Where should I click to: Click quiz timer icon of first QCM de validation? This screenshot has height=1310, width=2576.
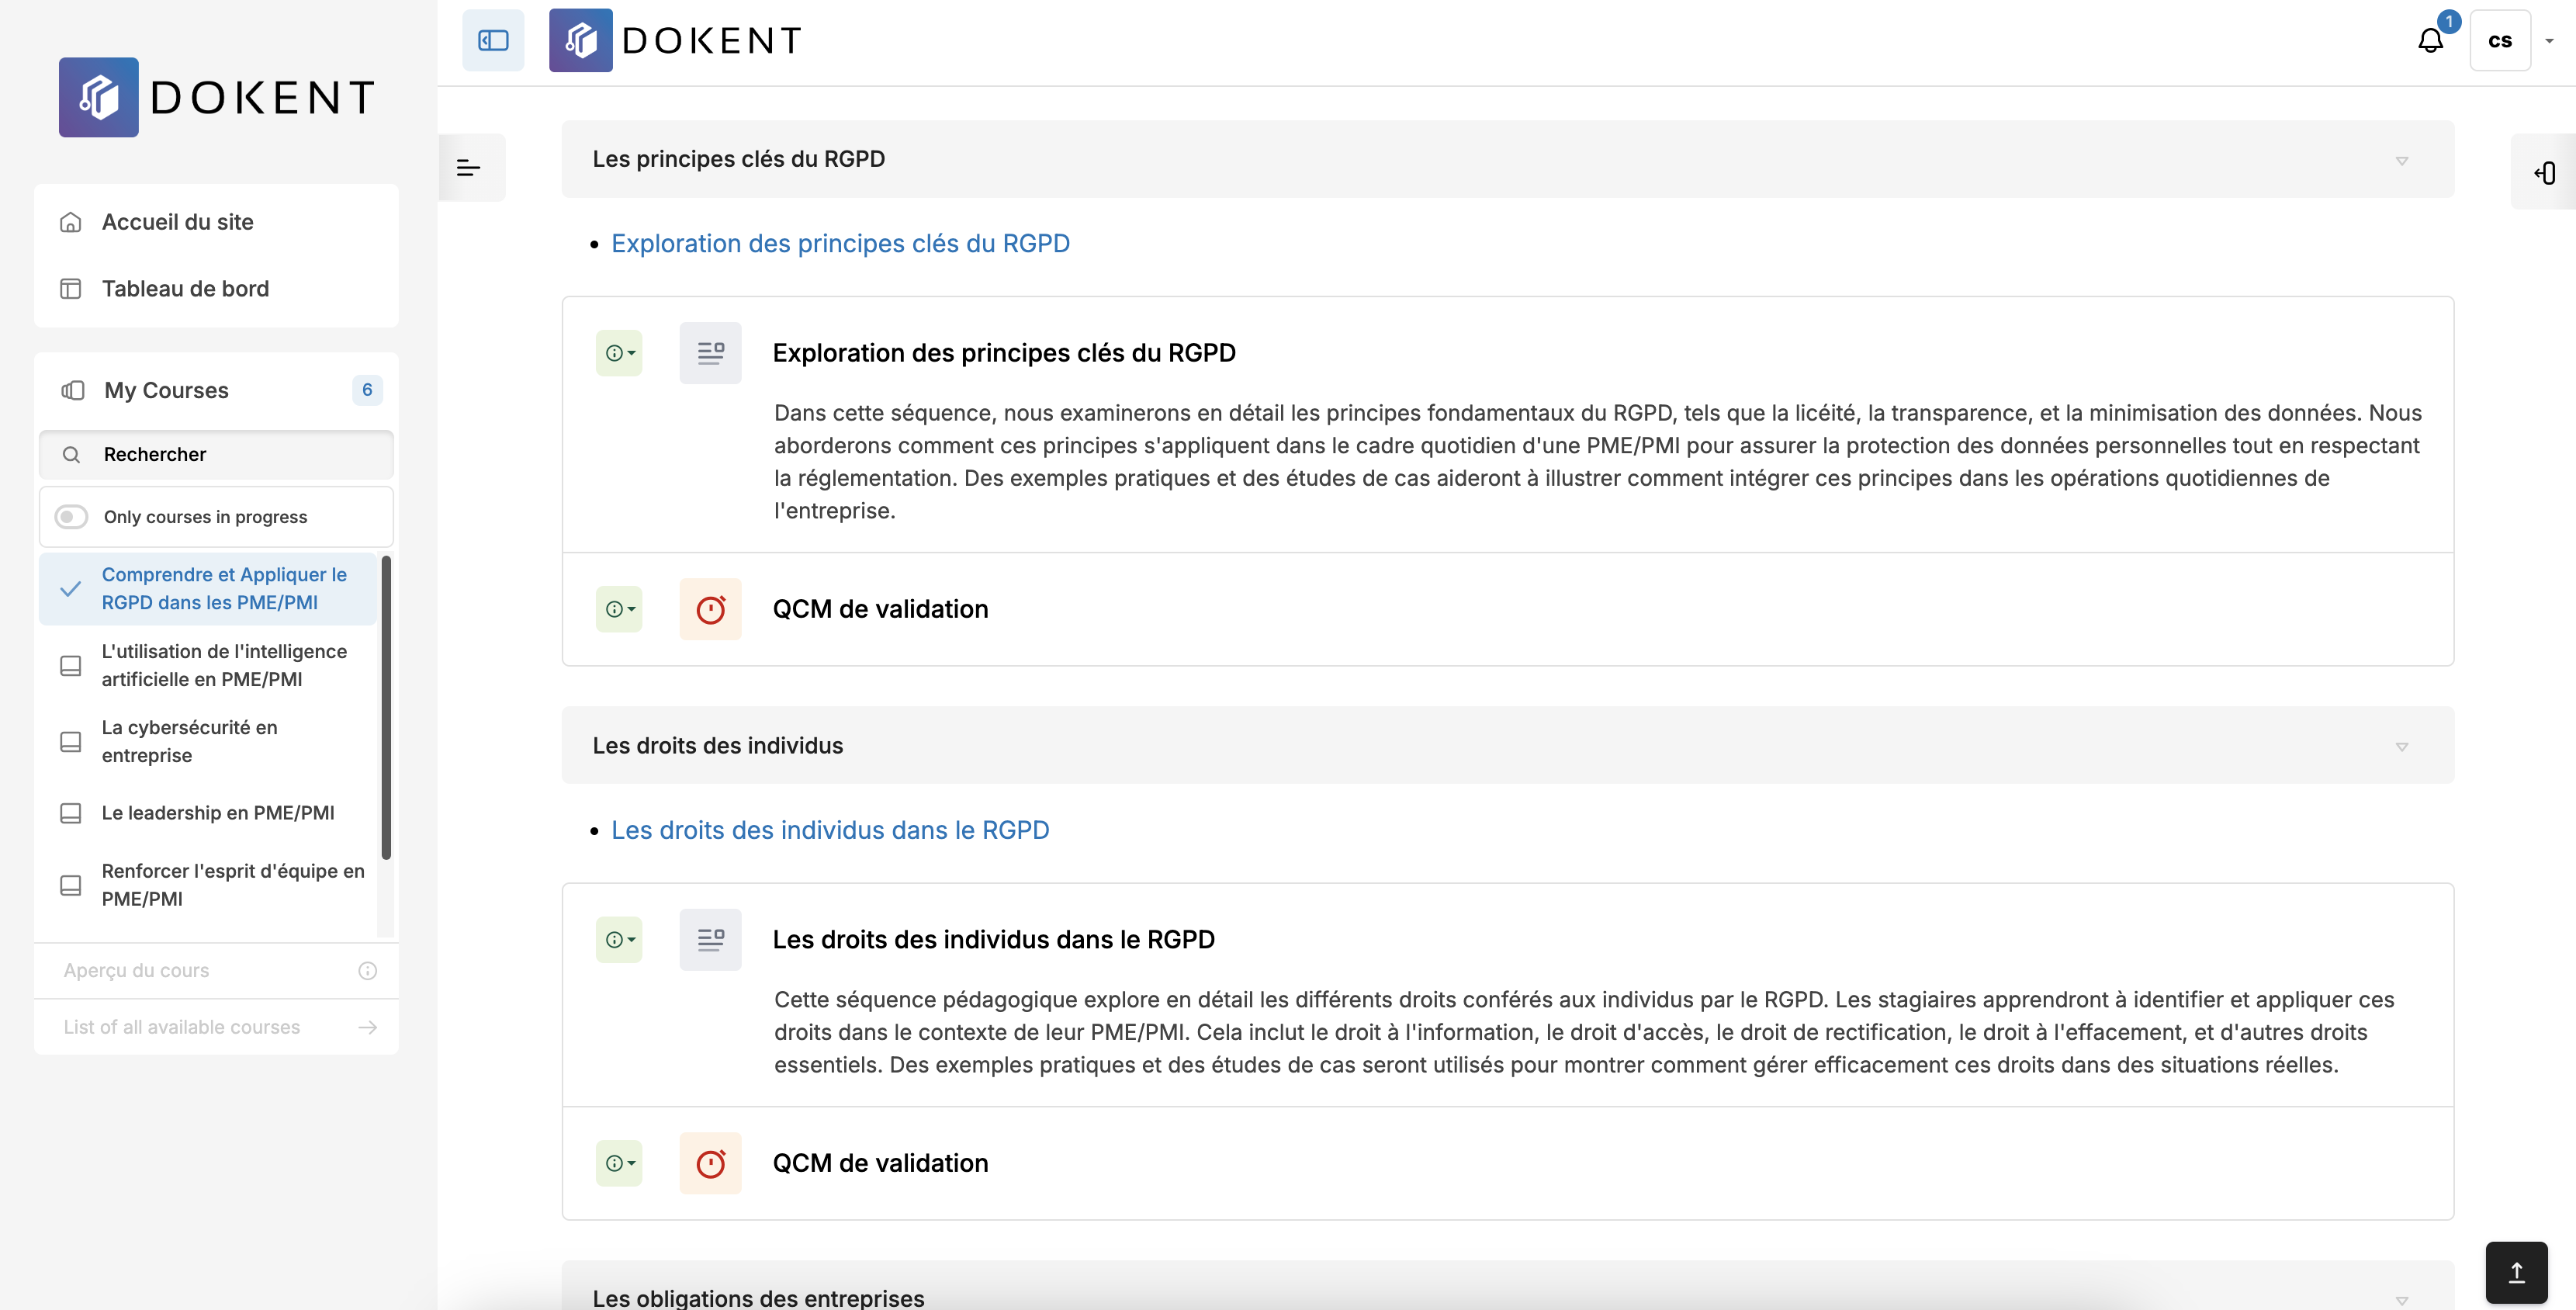point(711,609)
